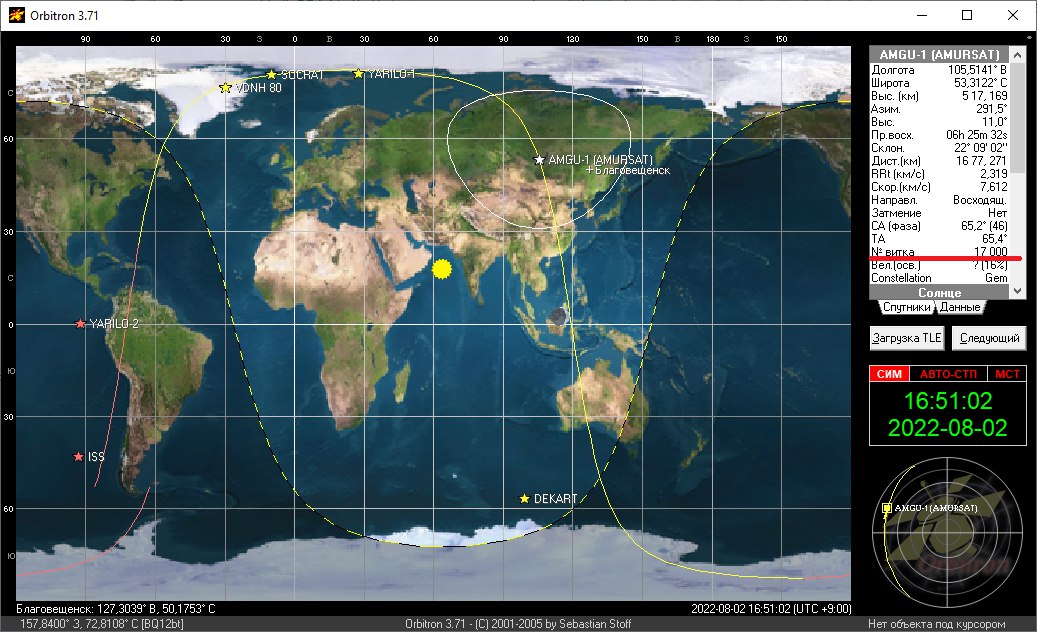This screenshot has height=632, width=1037.
Task: Select the SOCRAT satellite star marker
Action: coord(271,75)
